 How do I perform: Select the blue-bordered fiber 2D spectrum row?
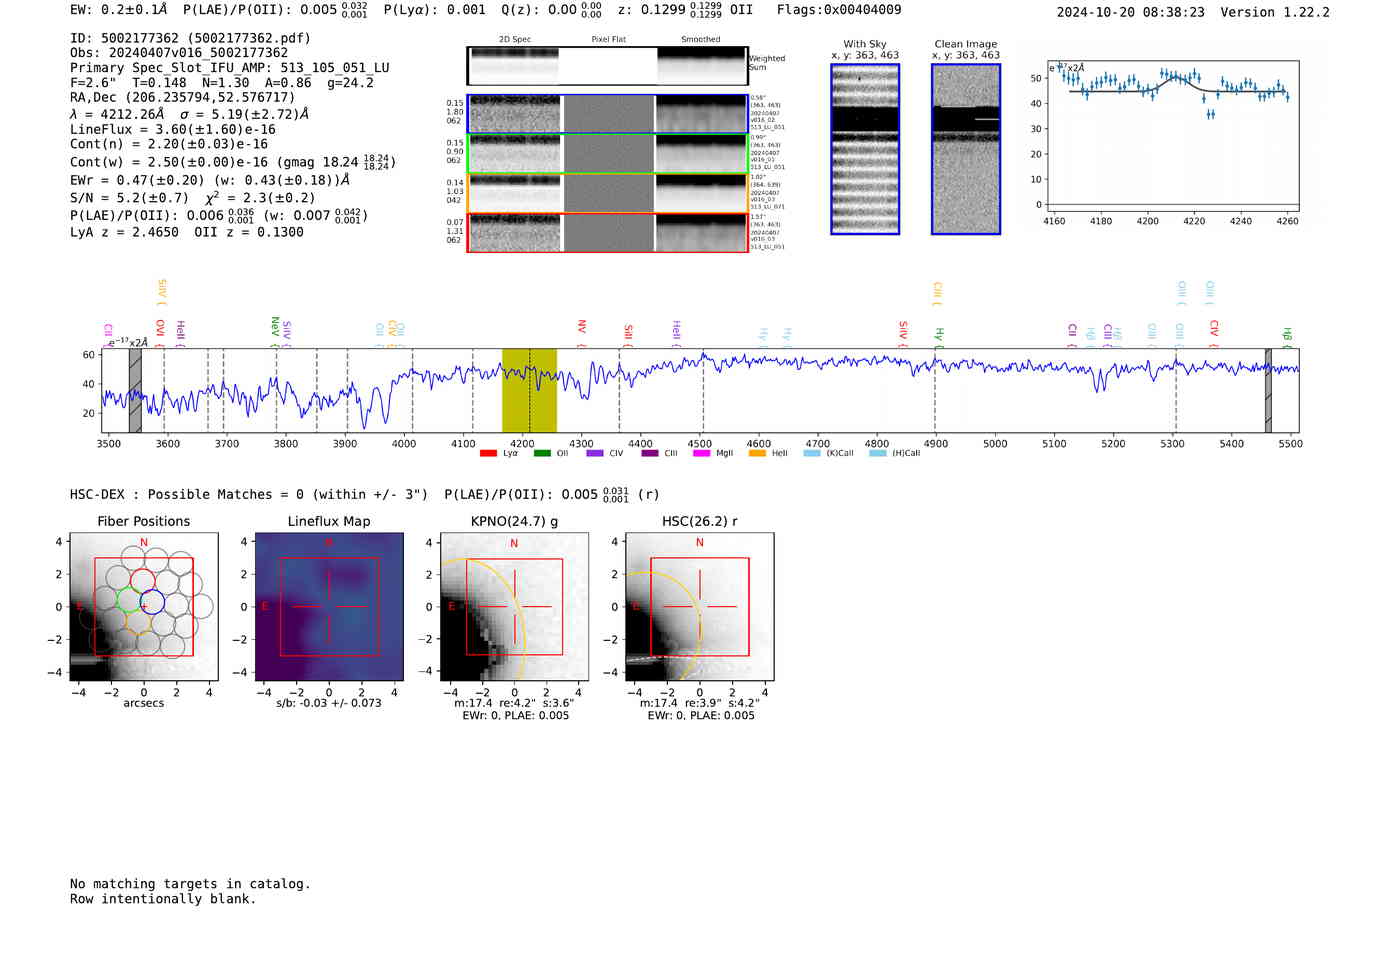[607, 114]
